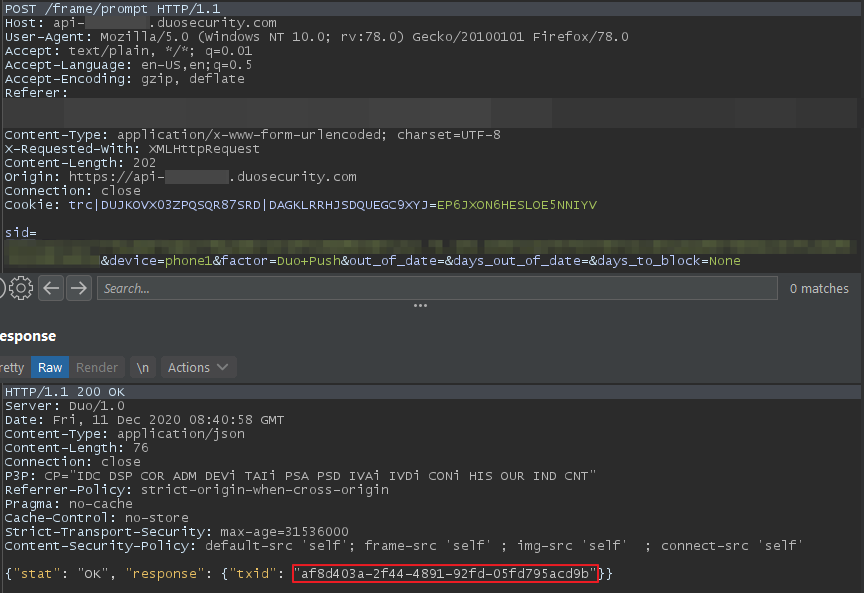Go to previous search match arrow
Screen dimensions: 864x593
(x=51, y=289)
